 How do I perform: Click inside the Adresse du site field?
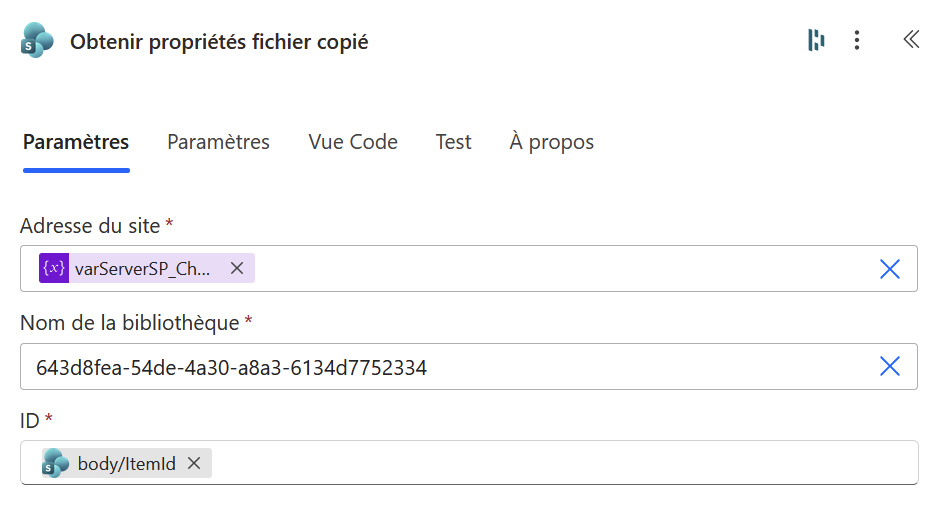pyautogui.click(x=560, y=268)
